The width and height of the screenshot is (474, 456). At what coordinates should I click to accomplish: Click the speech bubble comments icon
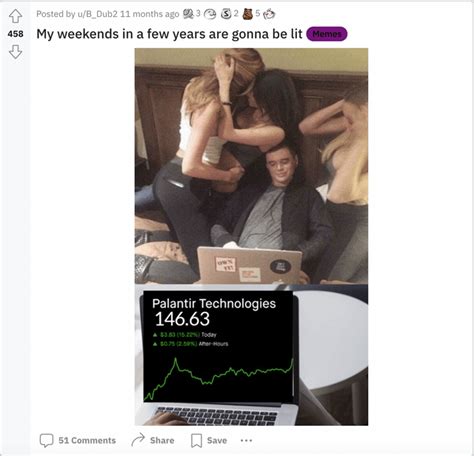pos(46,440)
